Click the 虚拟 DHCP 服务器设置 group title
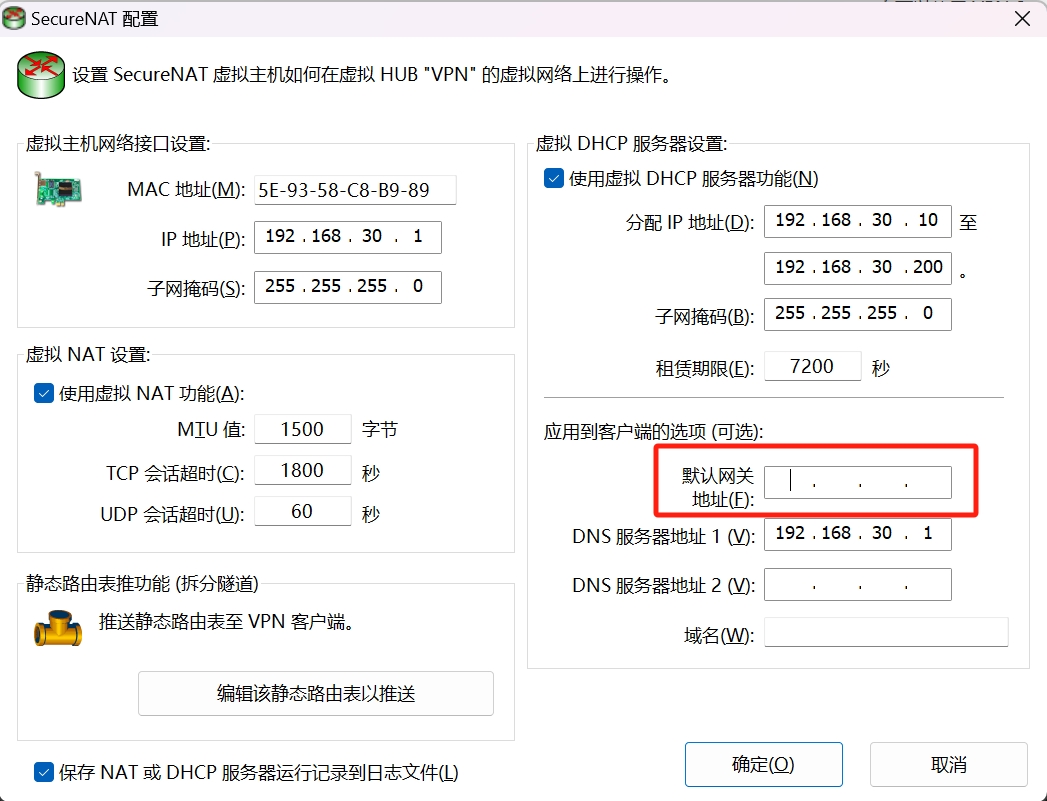This screenshot has width=1047, height=801. [631, 144]
